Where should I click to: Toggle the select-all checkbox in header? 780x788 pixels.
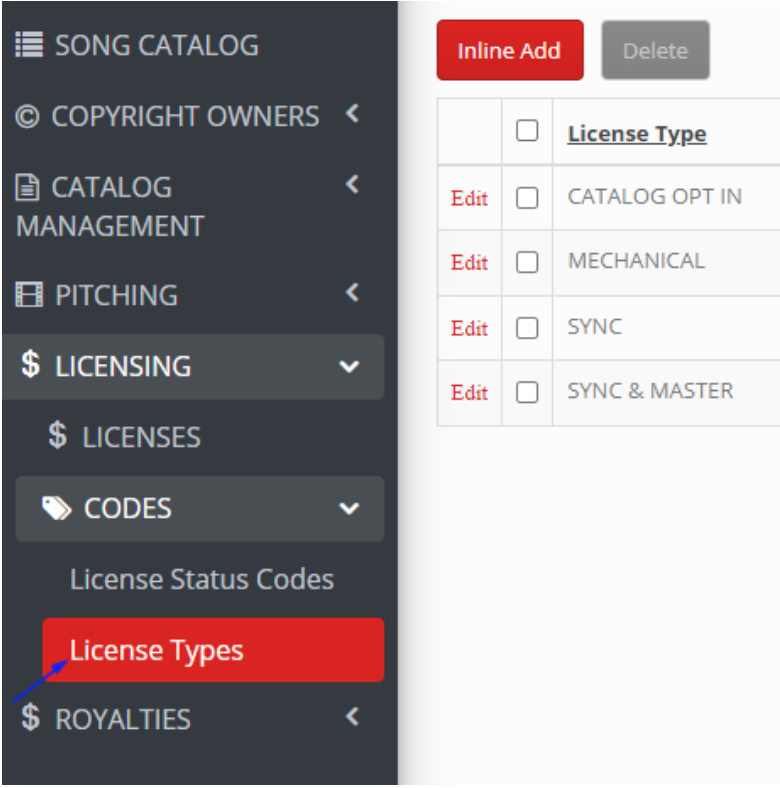coord(527,131)
